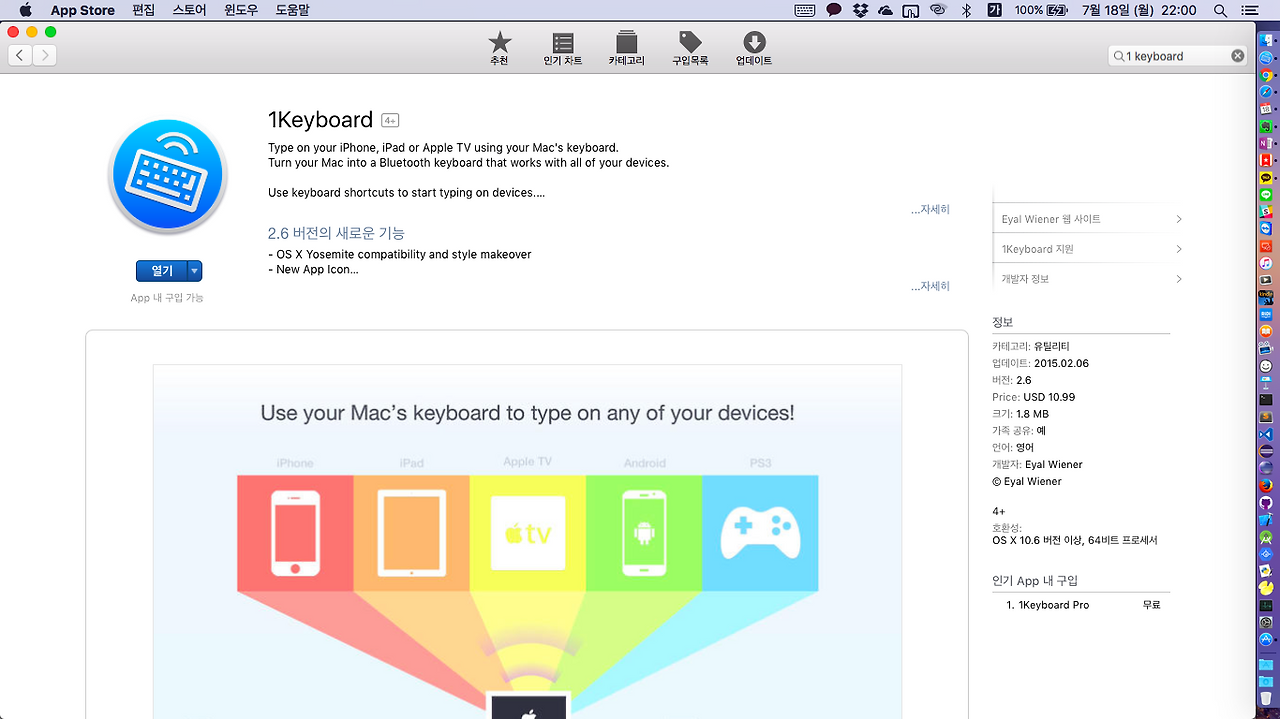The image size is (1280, 719).
Task: Open the Eyal Wiener 웹 사이트 link
Action: pos(1051,219)
